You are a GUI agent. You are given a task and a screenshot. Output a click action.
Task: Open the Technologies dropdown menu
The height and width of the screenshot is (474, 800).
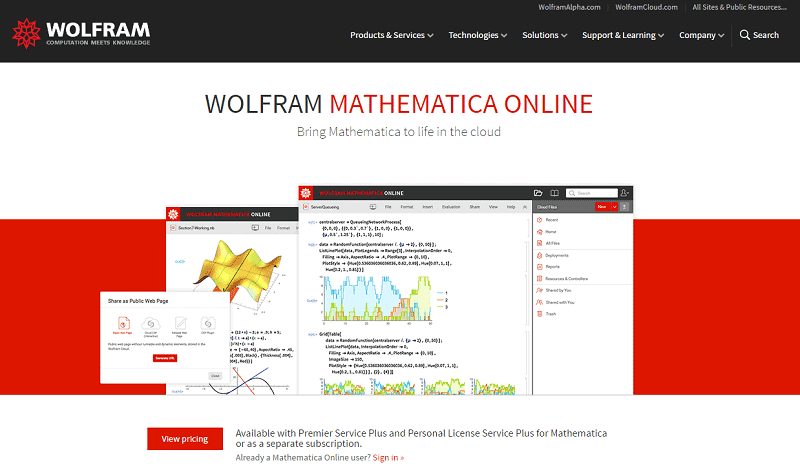click(x=478, y=35)
